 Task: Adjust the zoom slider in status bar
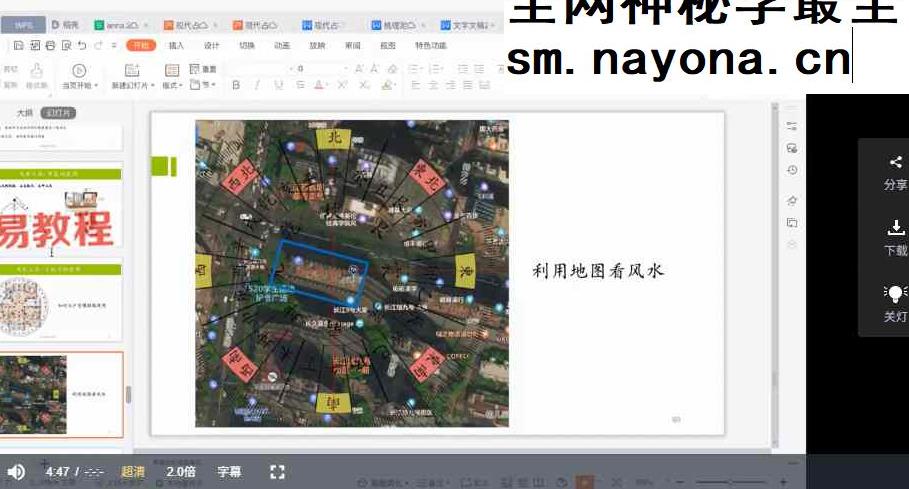coord(729,482)
